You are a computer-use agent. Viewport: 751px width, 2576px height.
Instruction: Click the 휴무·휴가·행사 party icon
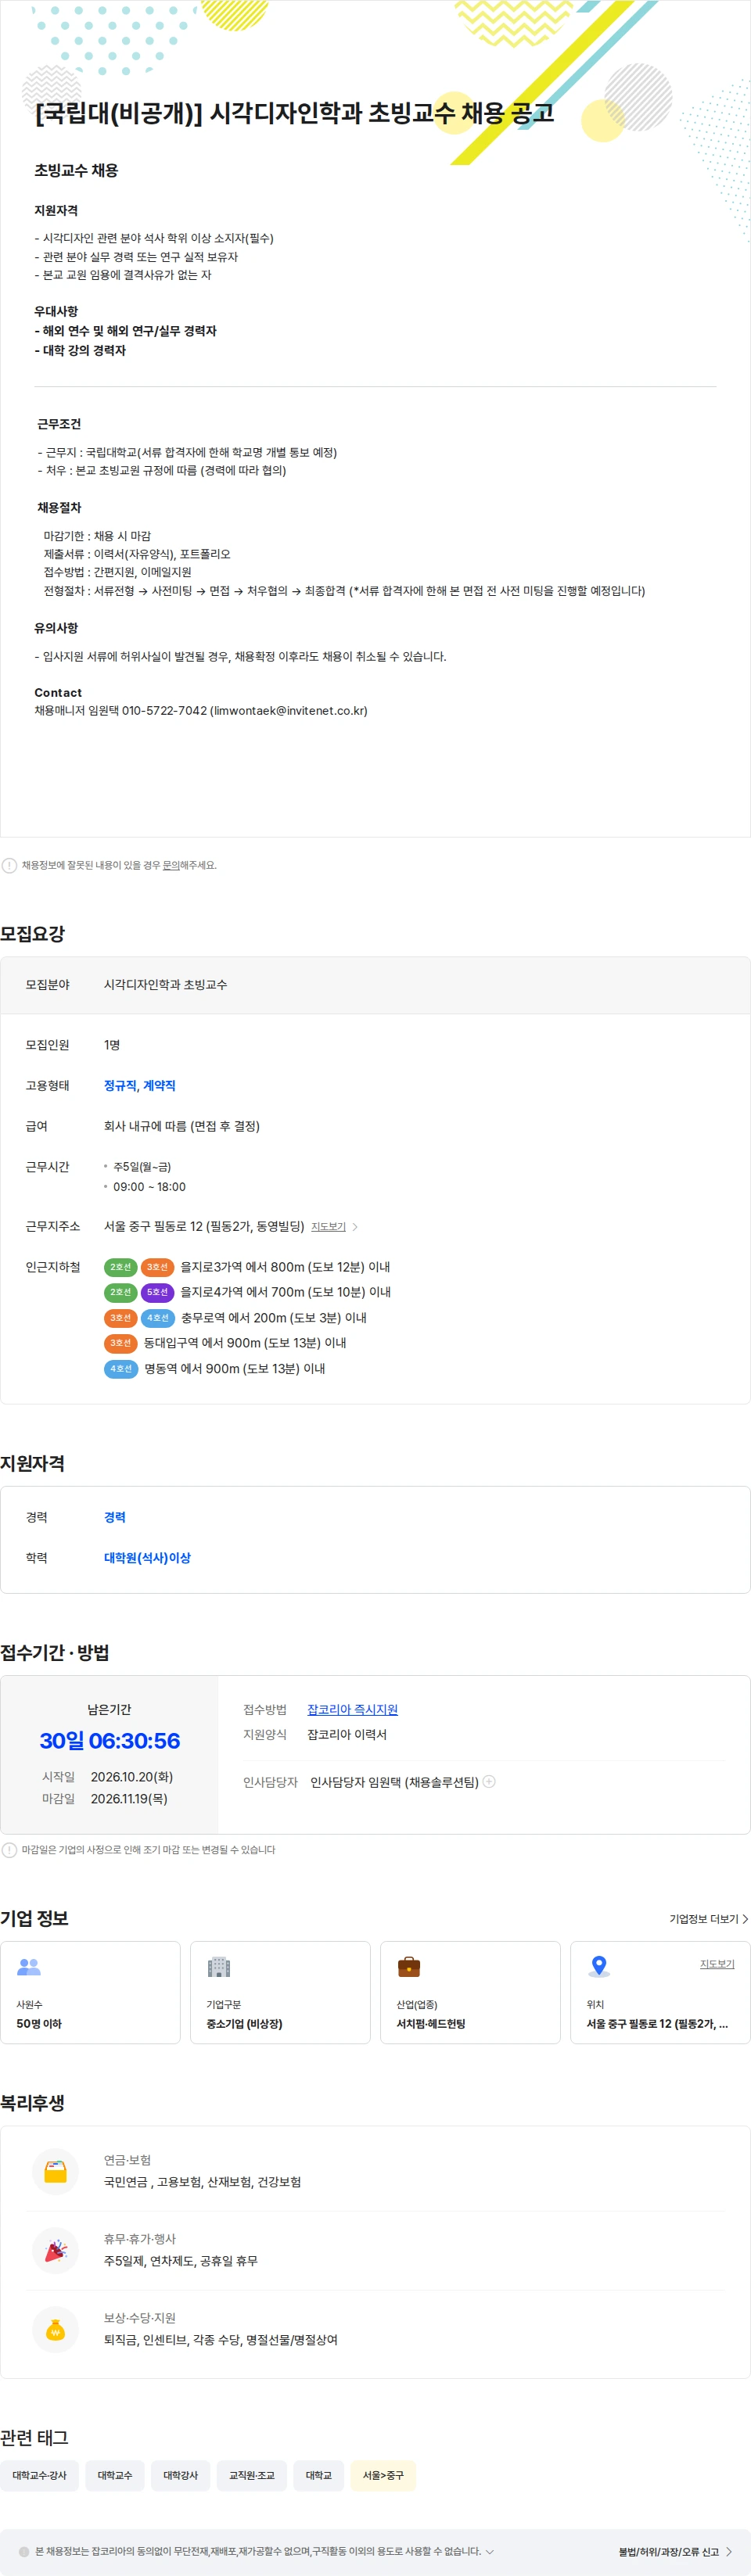(56, 2250)
